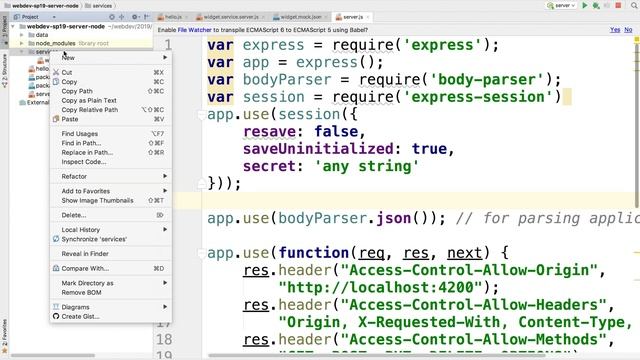
Task: Choose Cut from the context menu
Action: click(x=110, y=72)
